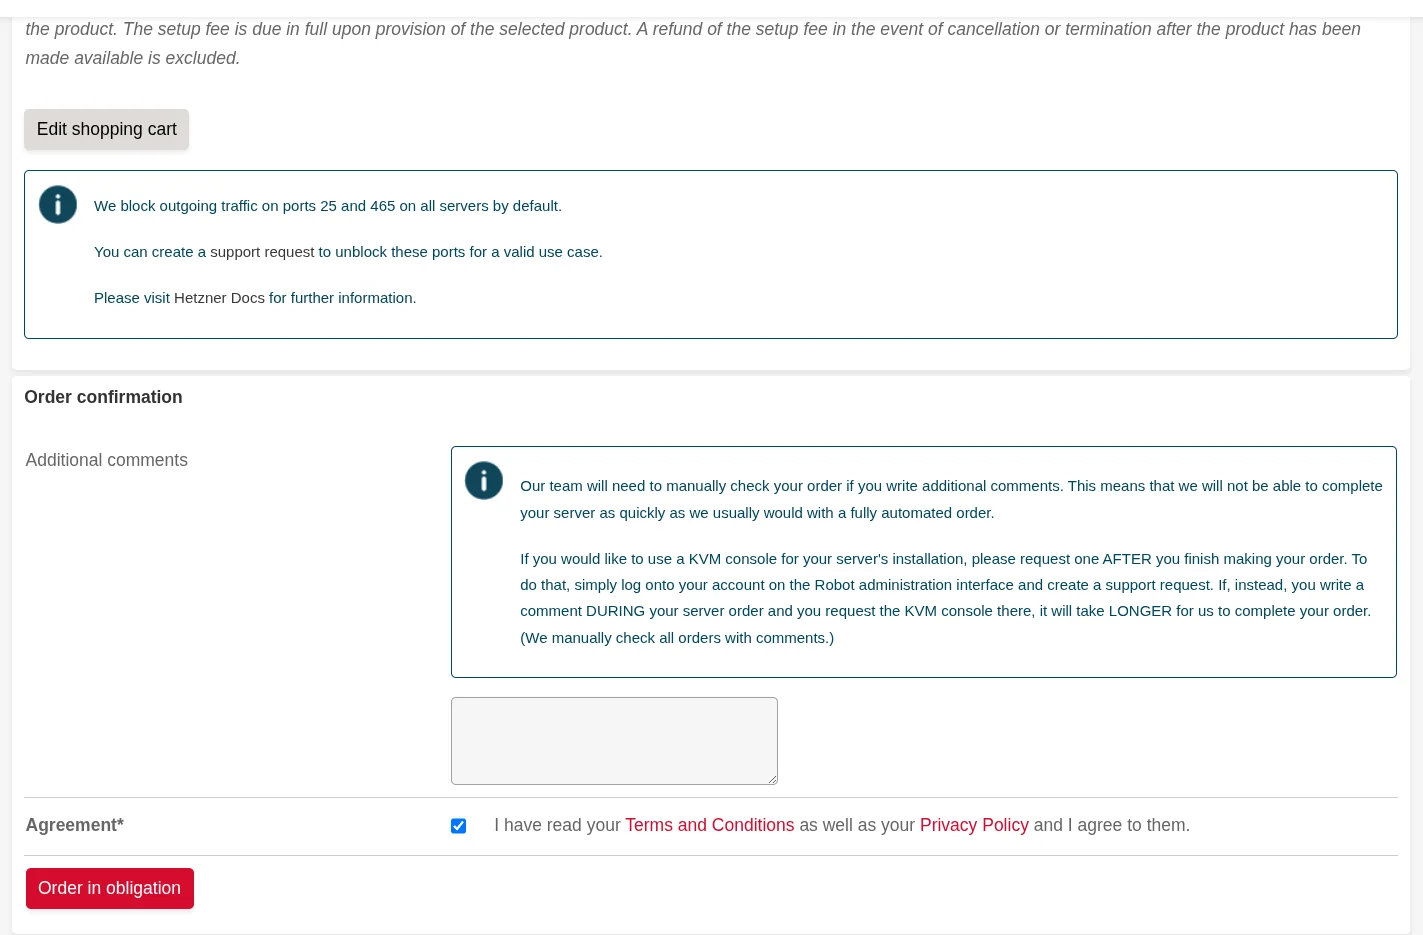Uncheck the Agreement checkbox
Screen dimensions: 1423x935
point(458,826)
